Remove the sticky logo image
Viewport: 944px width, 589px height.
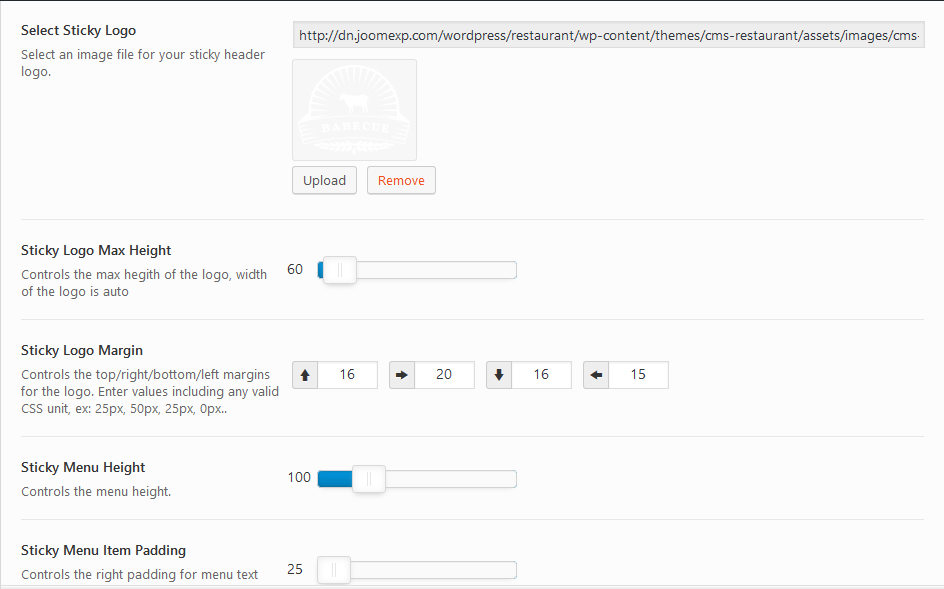pos(401,181)
